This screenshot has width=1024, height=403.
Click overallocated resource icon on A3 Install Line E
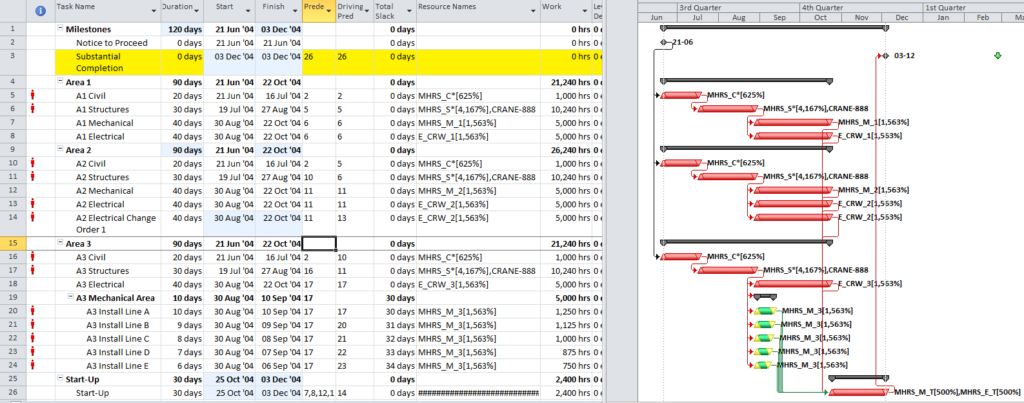click(x=33, y=365)
